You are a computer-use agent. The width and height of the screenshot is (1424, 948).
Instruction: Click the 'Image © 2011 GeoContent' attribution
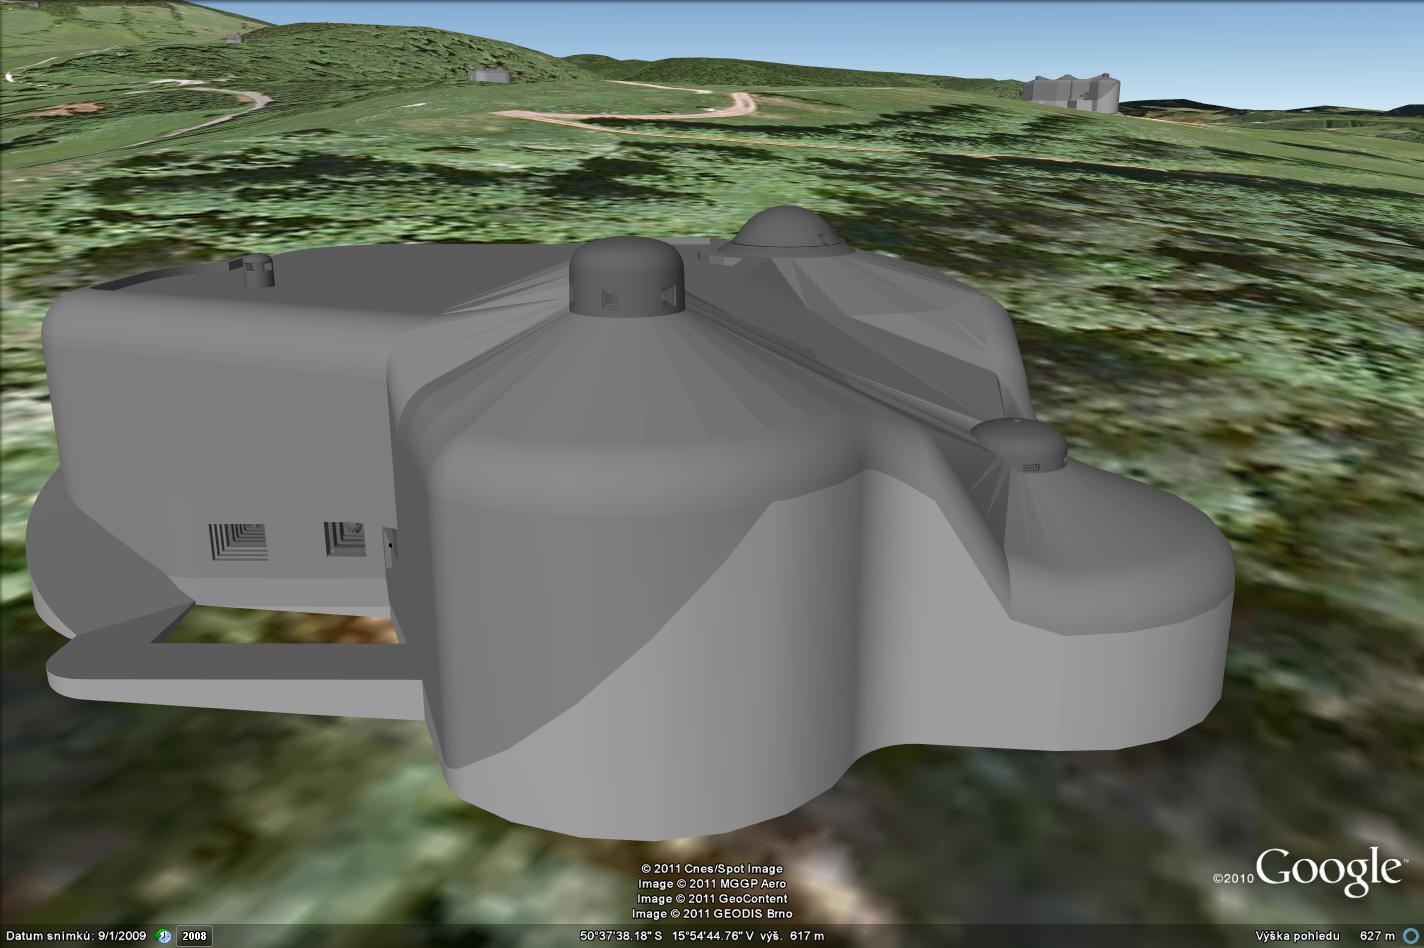pos(712,898)
